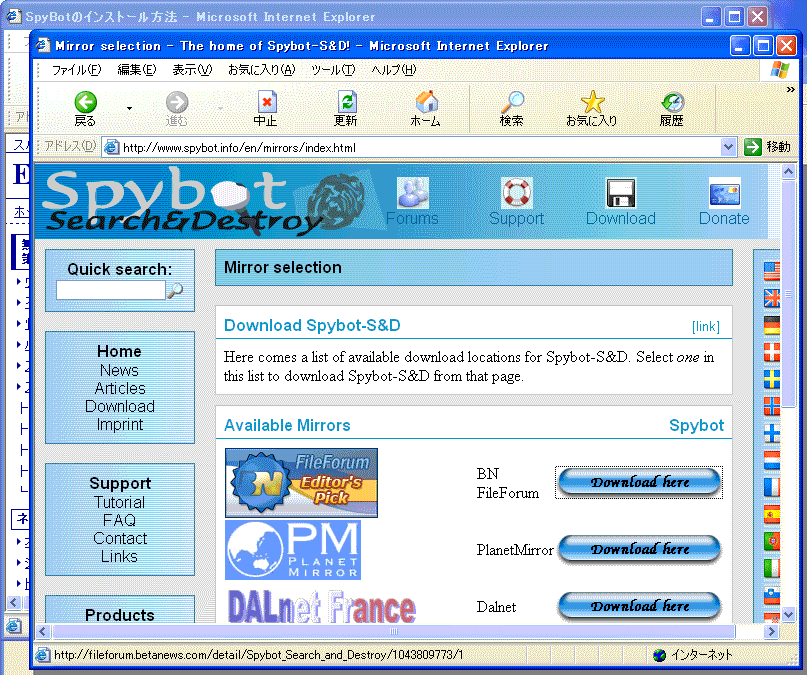Go to the ホーム home icon
The height and width of the screenshot is (675, 807).
pos(426,109)
